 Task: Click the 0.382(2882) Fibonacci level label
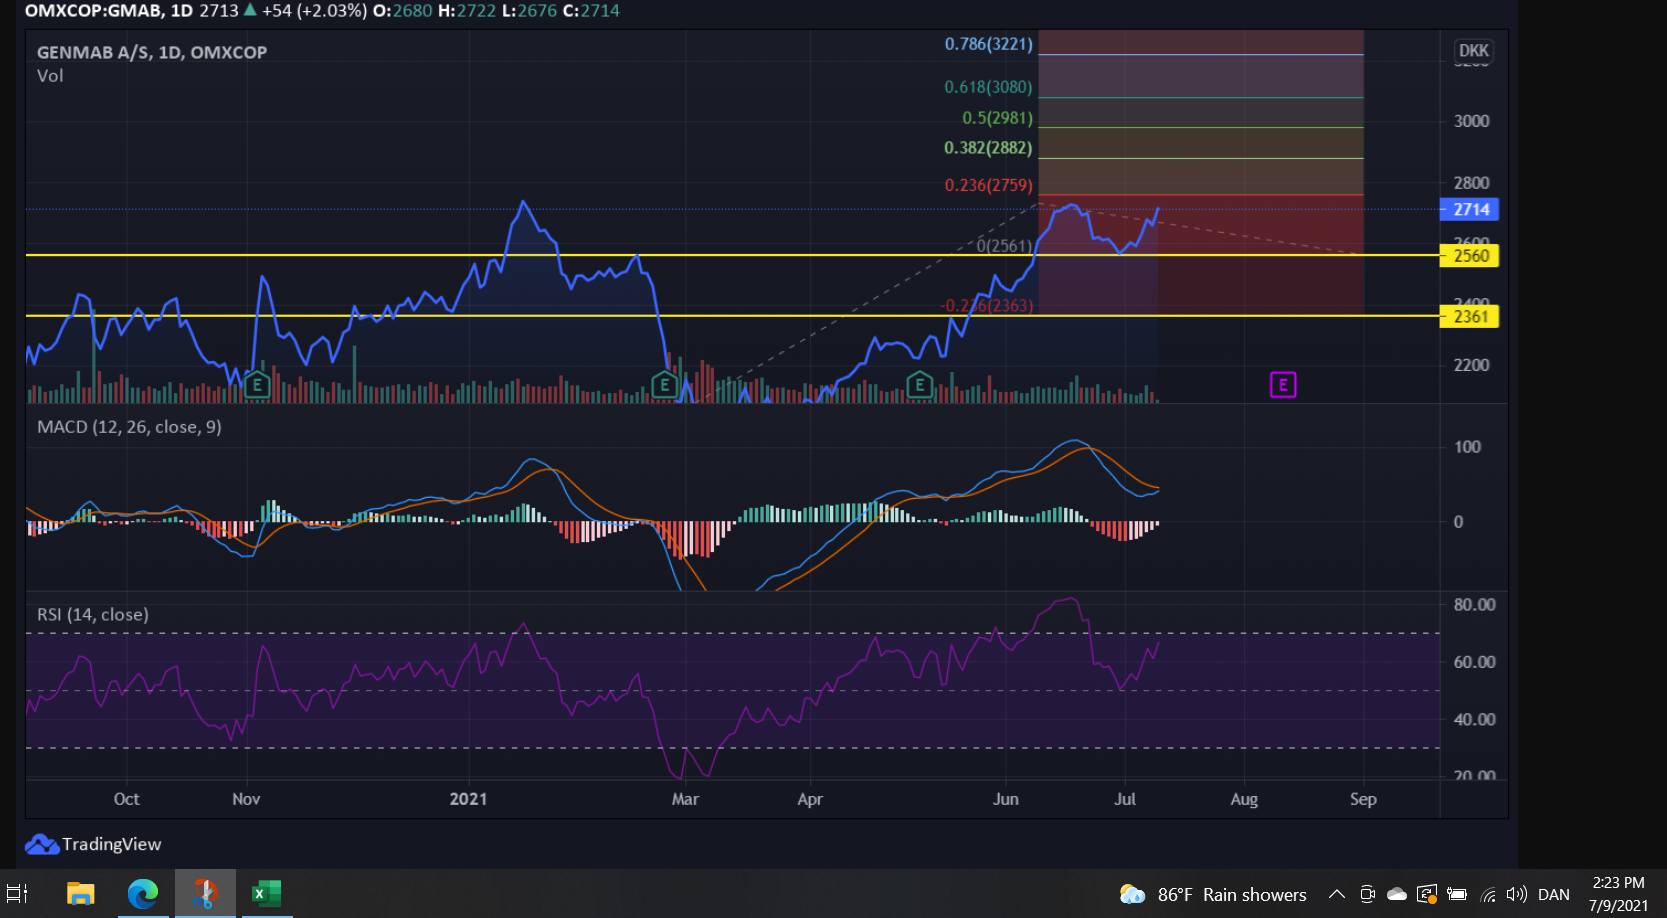[988, 148]
